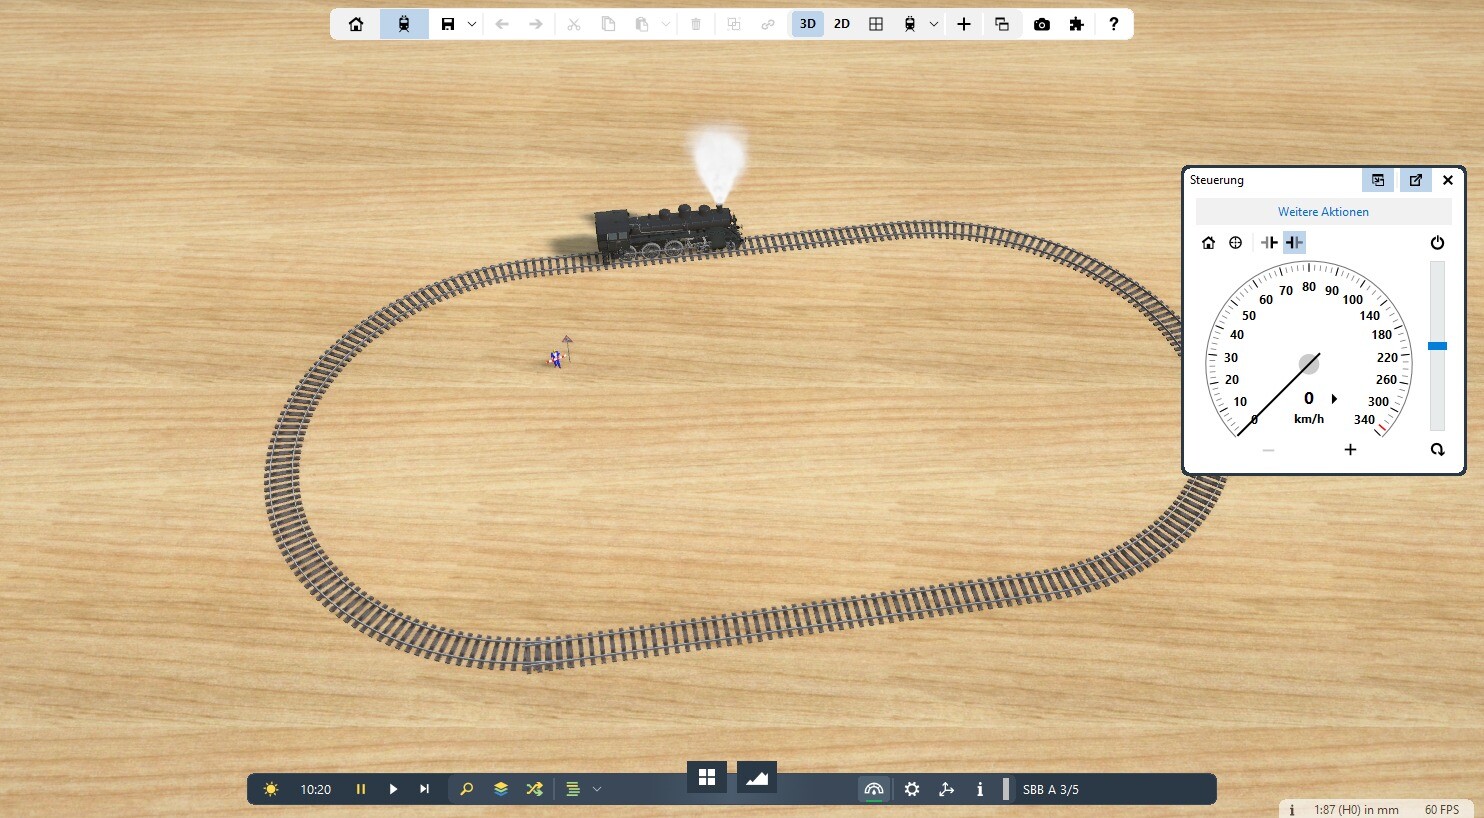Click the scale info icon in status bar
1484x818 pixels.
(x=1292, y=809)
